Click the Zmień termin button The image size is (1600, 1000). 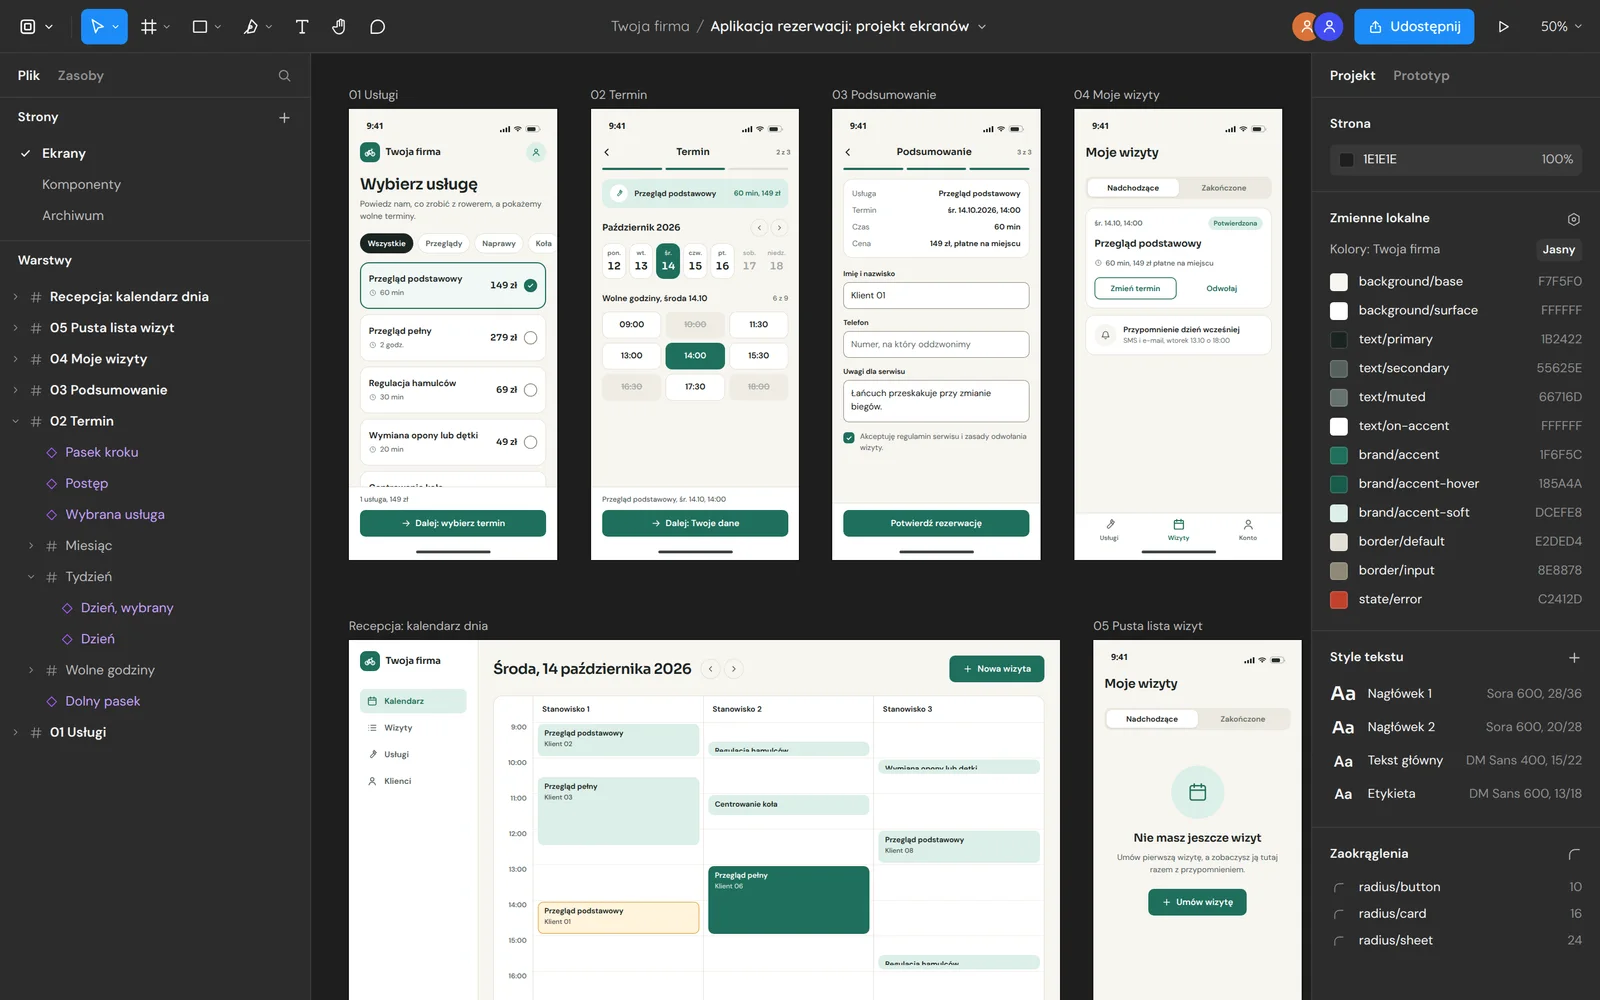[1135, 289]
